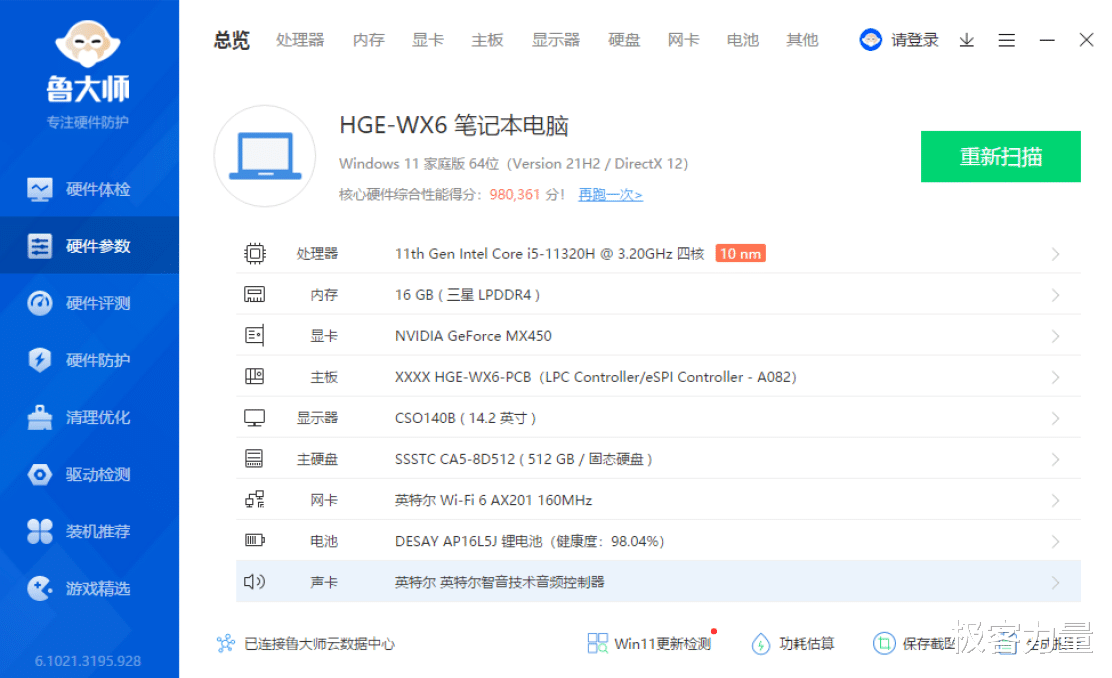Image resolution: width=1112 pixels, height=678 pixels.
Task: Click the Win11更新检测 icon
Action: [x=597, y=643]
